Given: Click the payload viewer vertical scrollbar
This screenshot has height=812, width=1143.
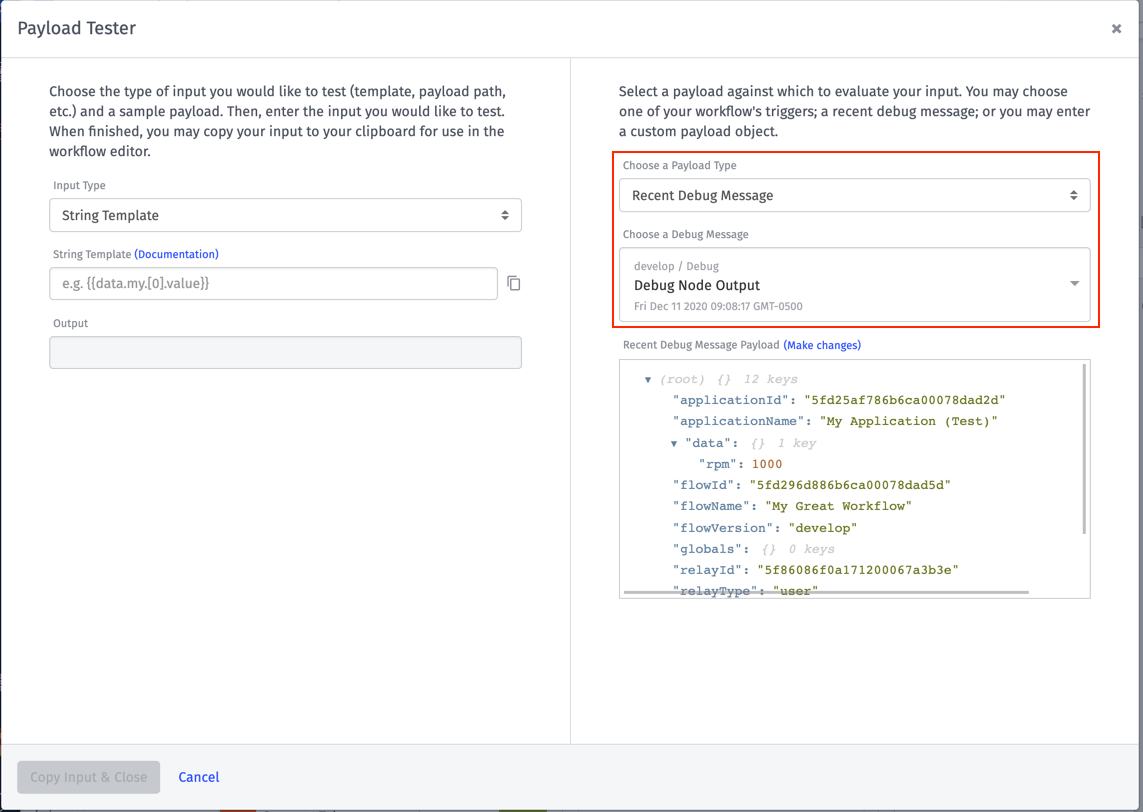Looking at the screenshot, I should [x=1084, y=449].
